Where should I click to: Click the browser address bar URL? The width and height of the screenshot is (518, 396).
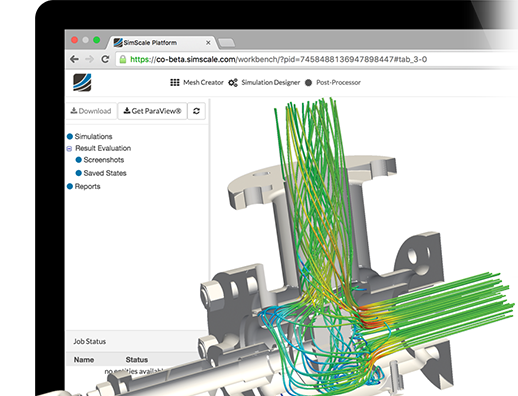(278, 59)
